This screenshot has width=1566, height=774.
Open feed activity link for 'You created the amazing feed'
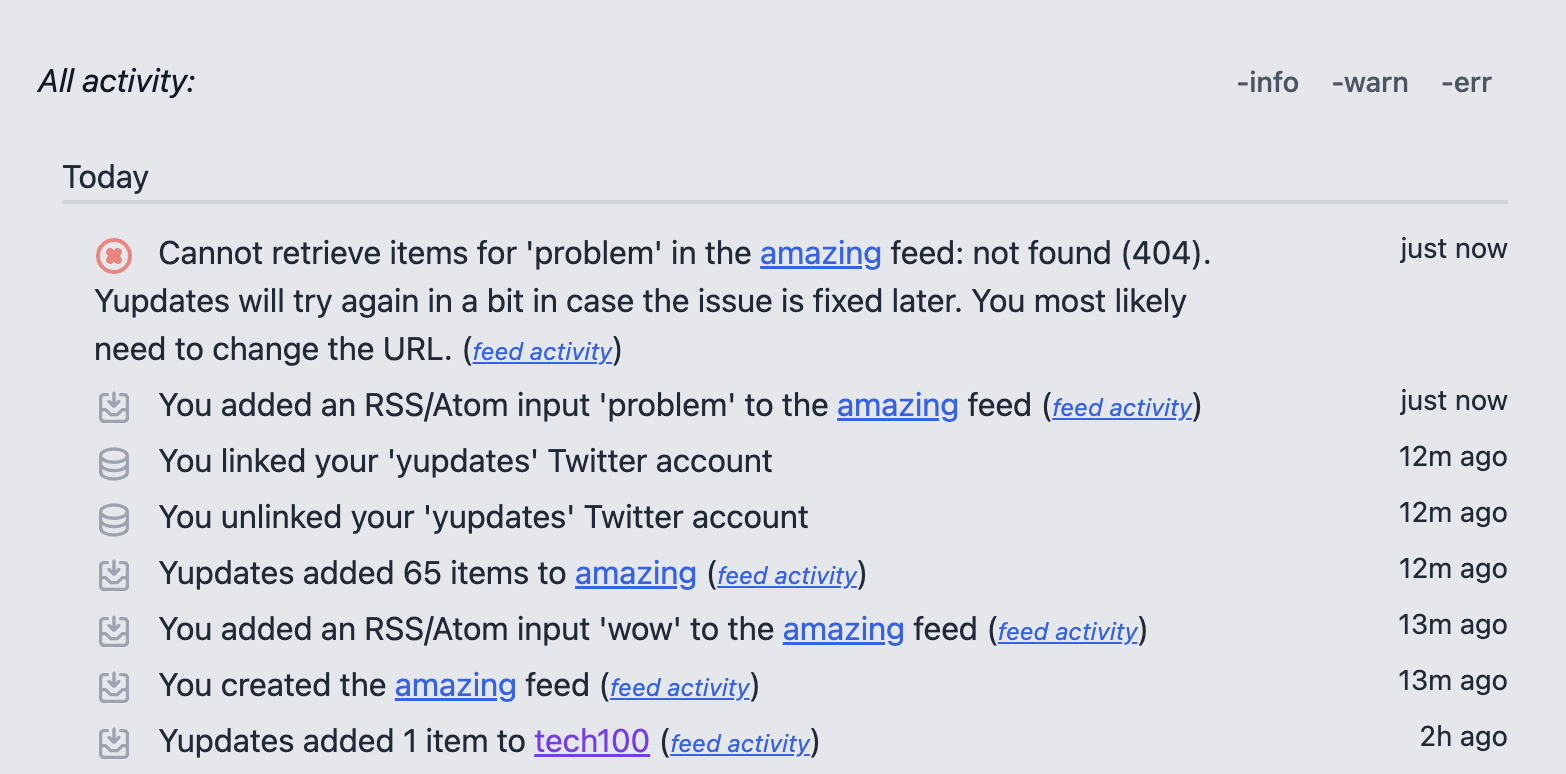[680, 687]
